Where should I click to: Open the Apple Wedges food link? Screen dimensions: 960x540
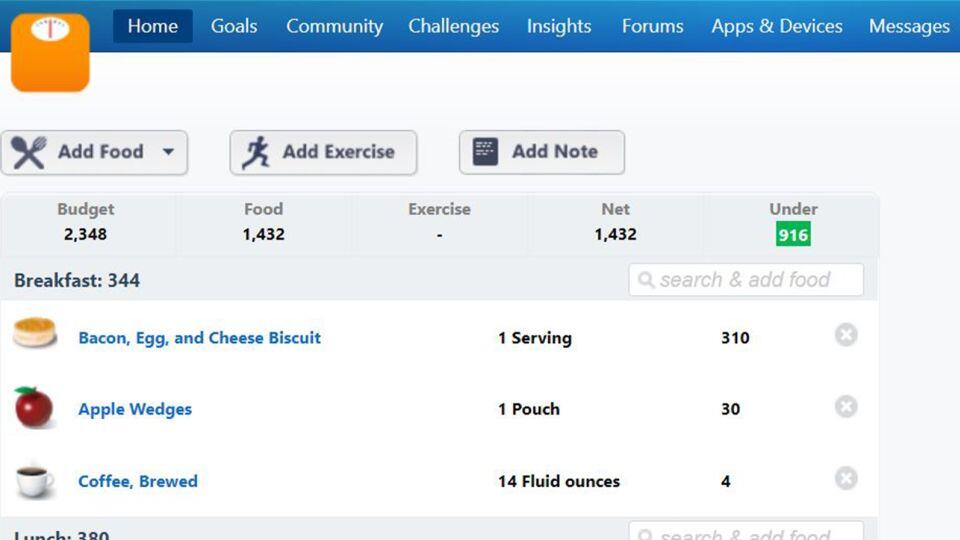(x=135, y=409)
